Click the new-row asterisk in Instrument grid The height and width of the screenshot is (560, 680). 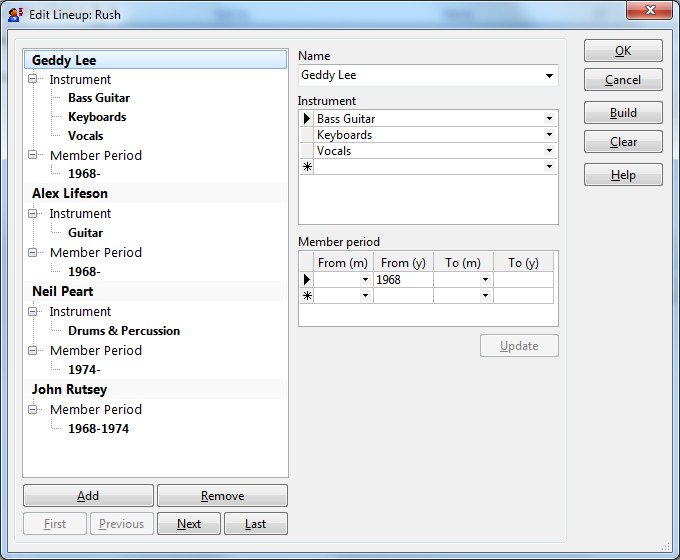pyautogui.click(x=307, y=167)
